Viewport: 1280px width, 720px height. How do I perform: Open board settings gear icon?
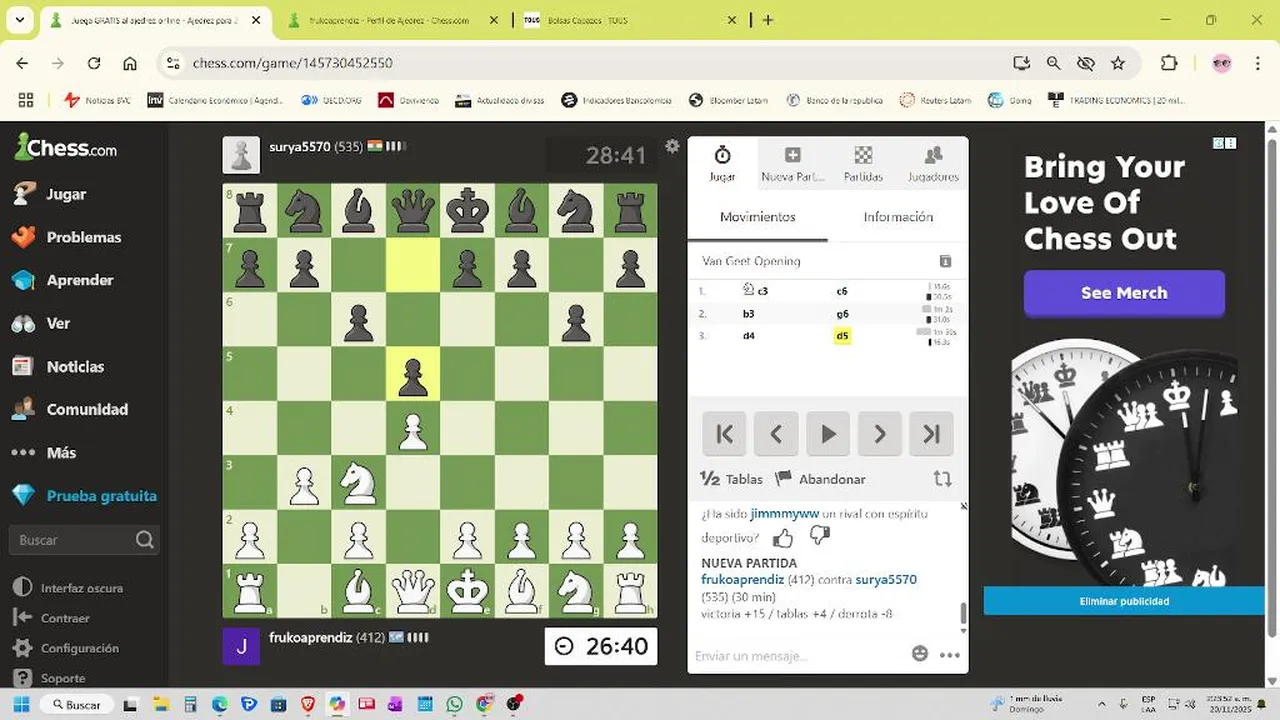tap(672, 146)
